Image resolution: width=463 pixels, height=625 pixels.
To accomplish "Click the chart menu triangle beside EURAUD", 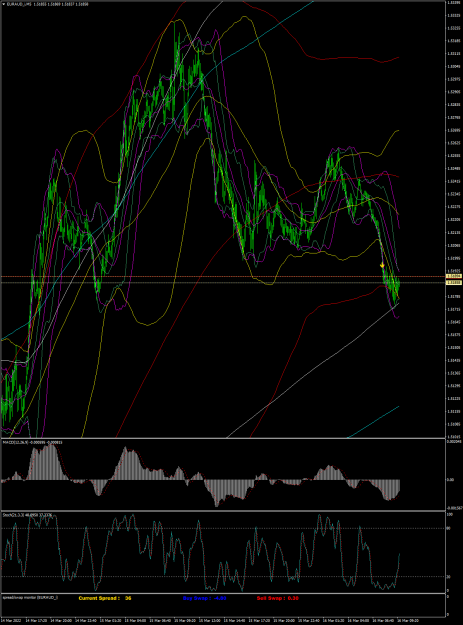I will click(4, 4).
